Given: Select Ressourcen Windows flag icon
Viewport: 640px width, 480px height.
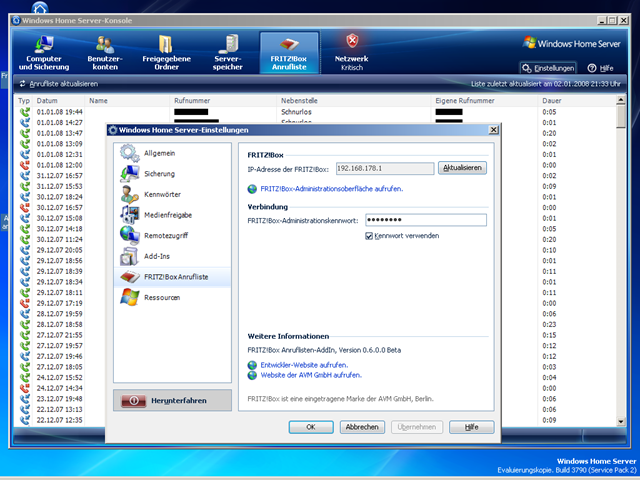Looking at the screenshot, I should 130,297.
